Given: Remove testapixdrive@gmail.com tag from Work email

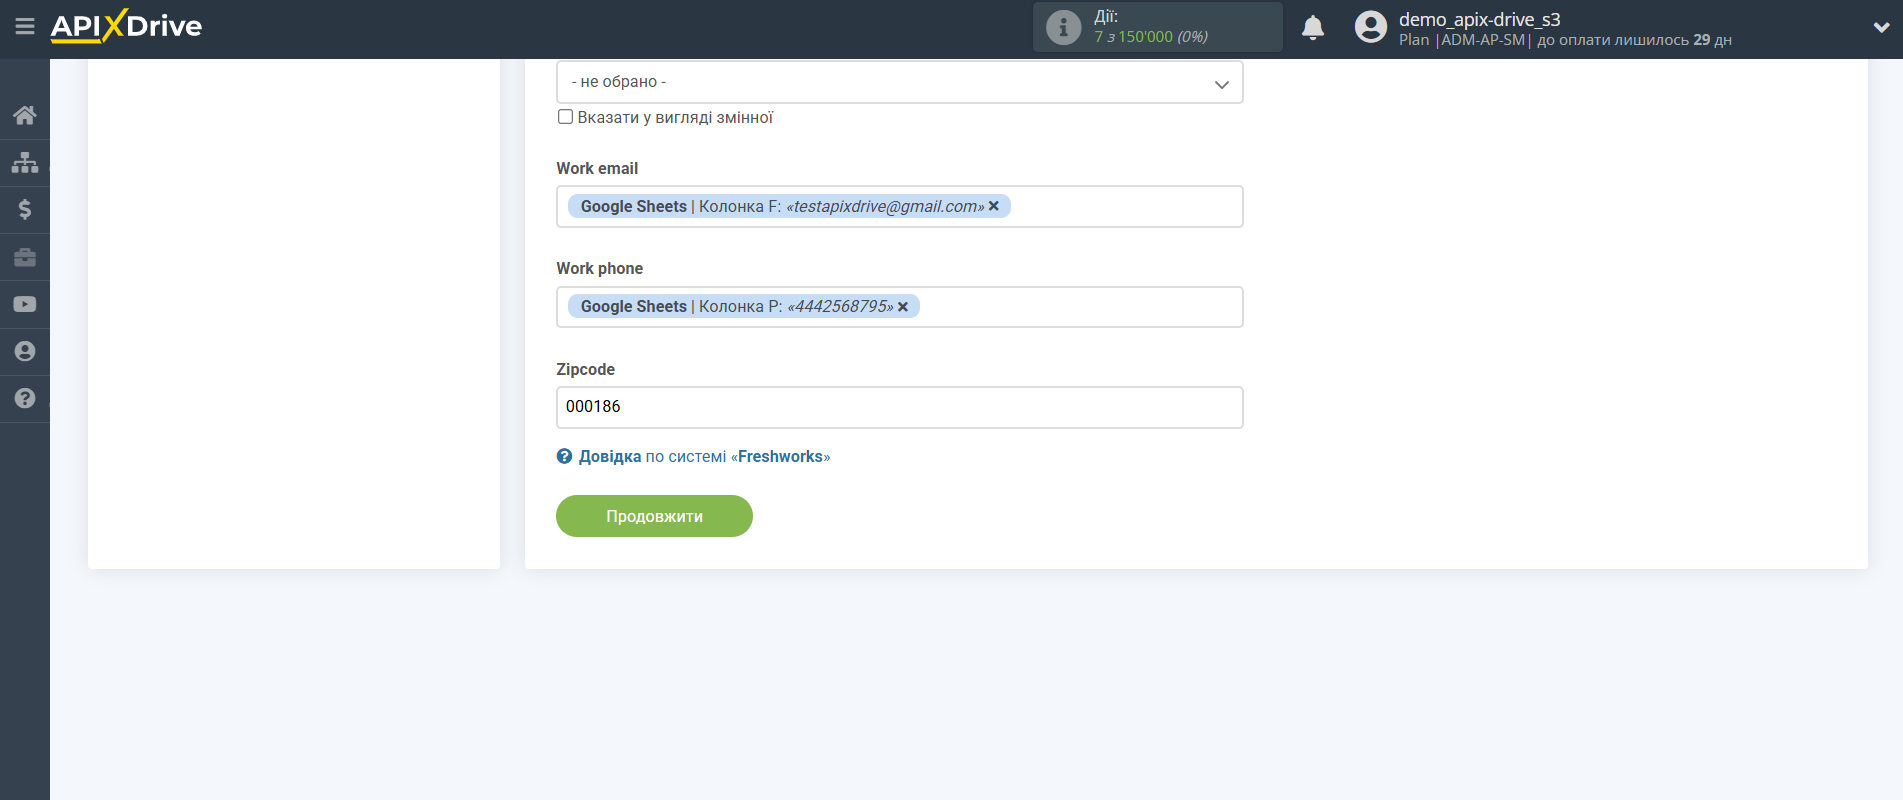Looking at the screenshot, I should (x=994, y=206).
